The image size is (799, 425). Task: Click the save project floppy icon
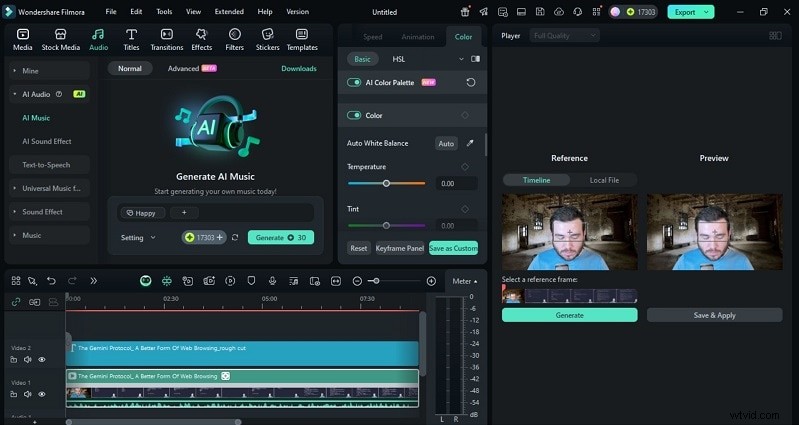coord(540,12)
